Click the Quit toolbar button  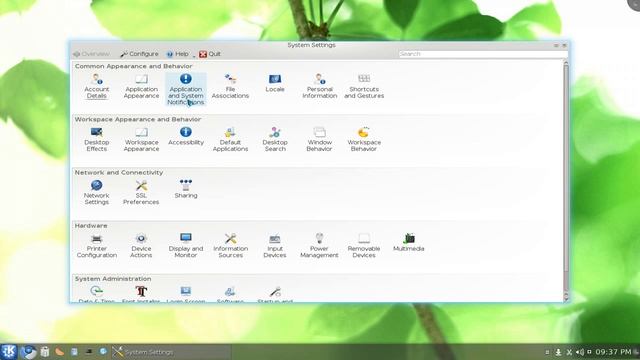210,54
